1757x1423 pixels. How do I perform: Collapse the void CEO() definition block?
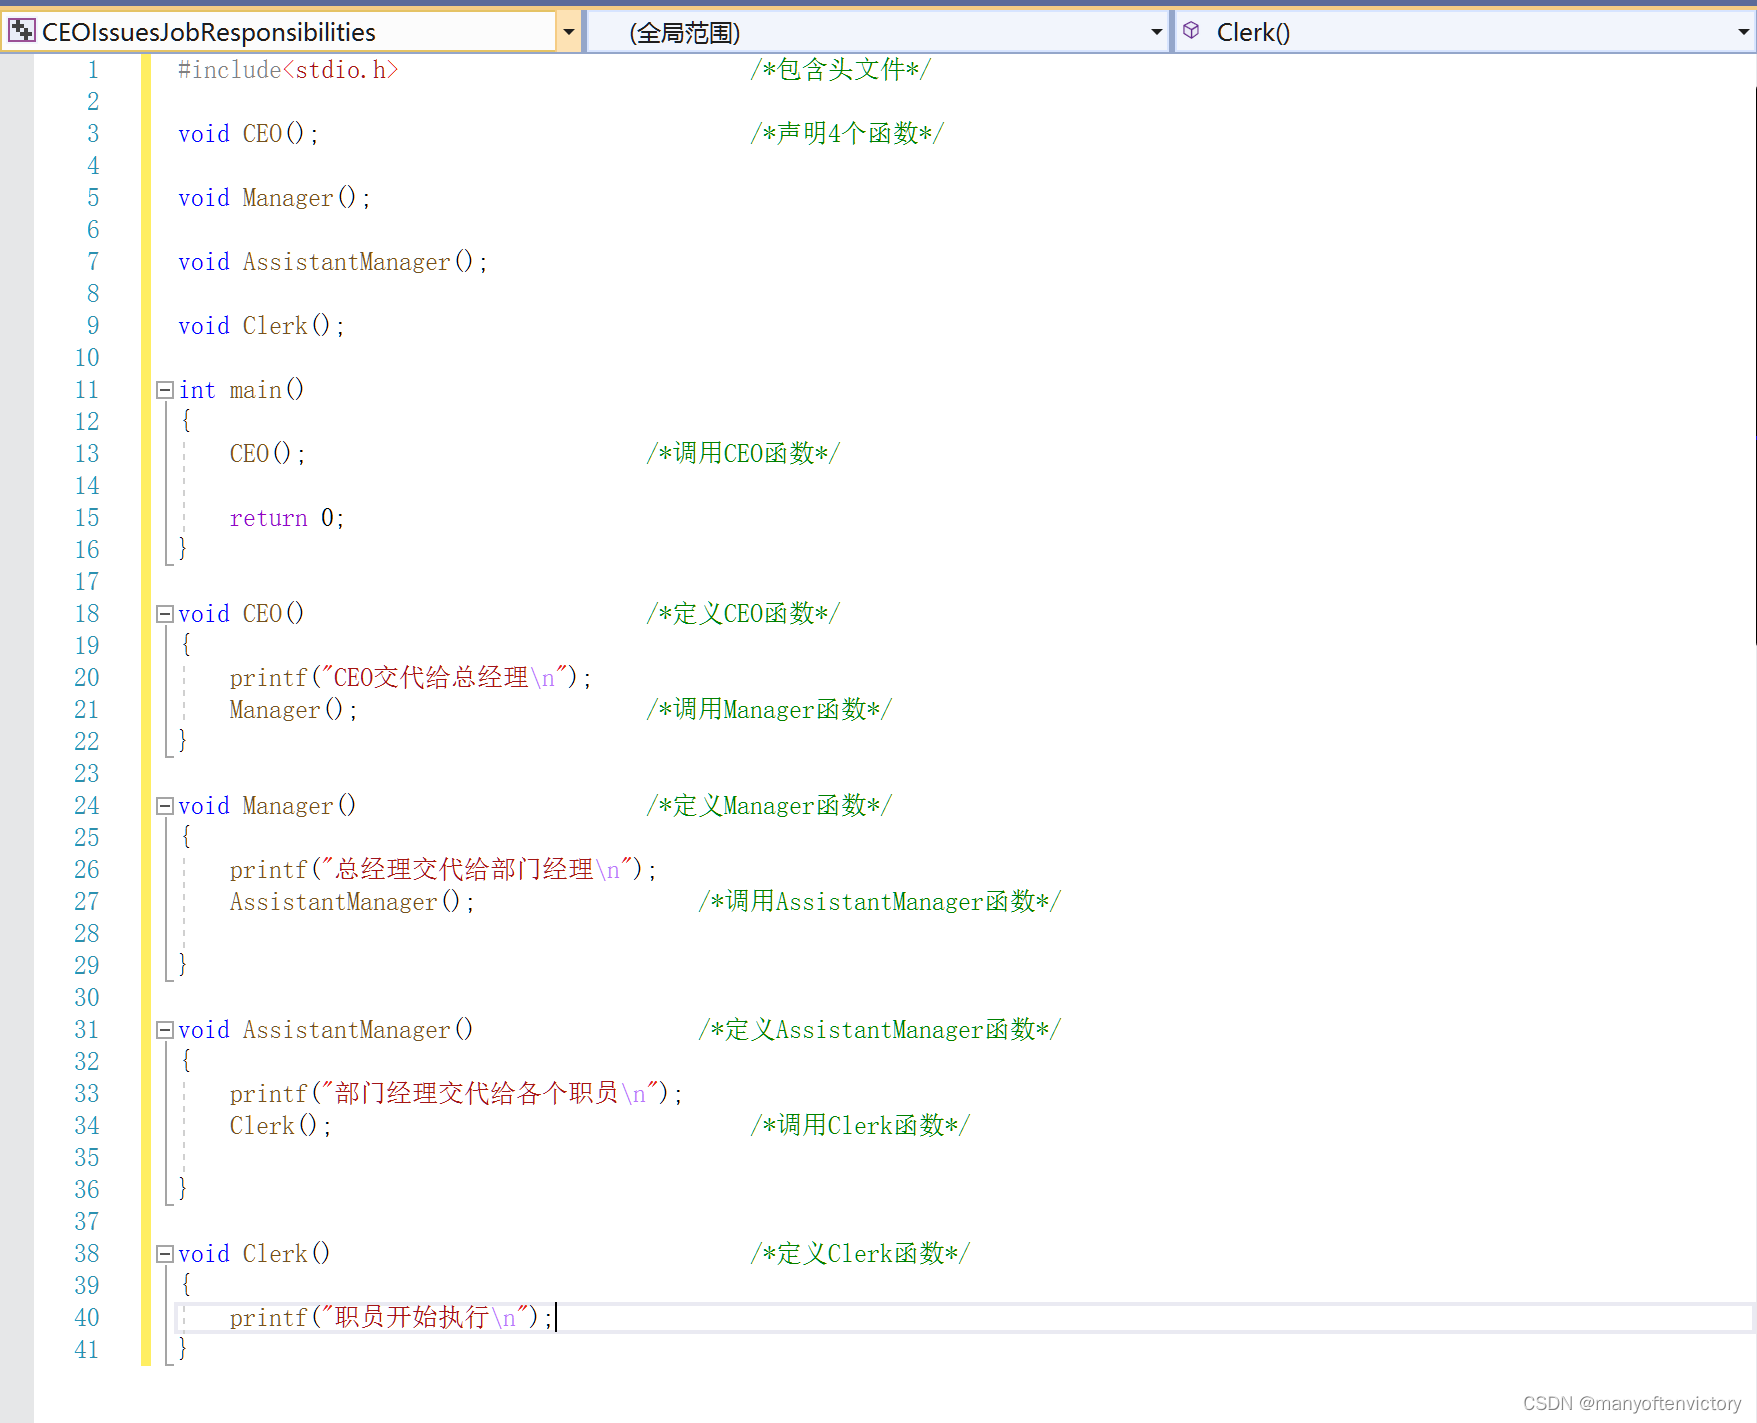165,614
